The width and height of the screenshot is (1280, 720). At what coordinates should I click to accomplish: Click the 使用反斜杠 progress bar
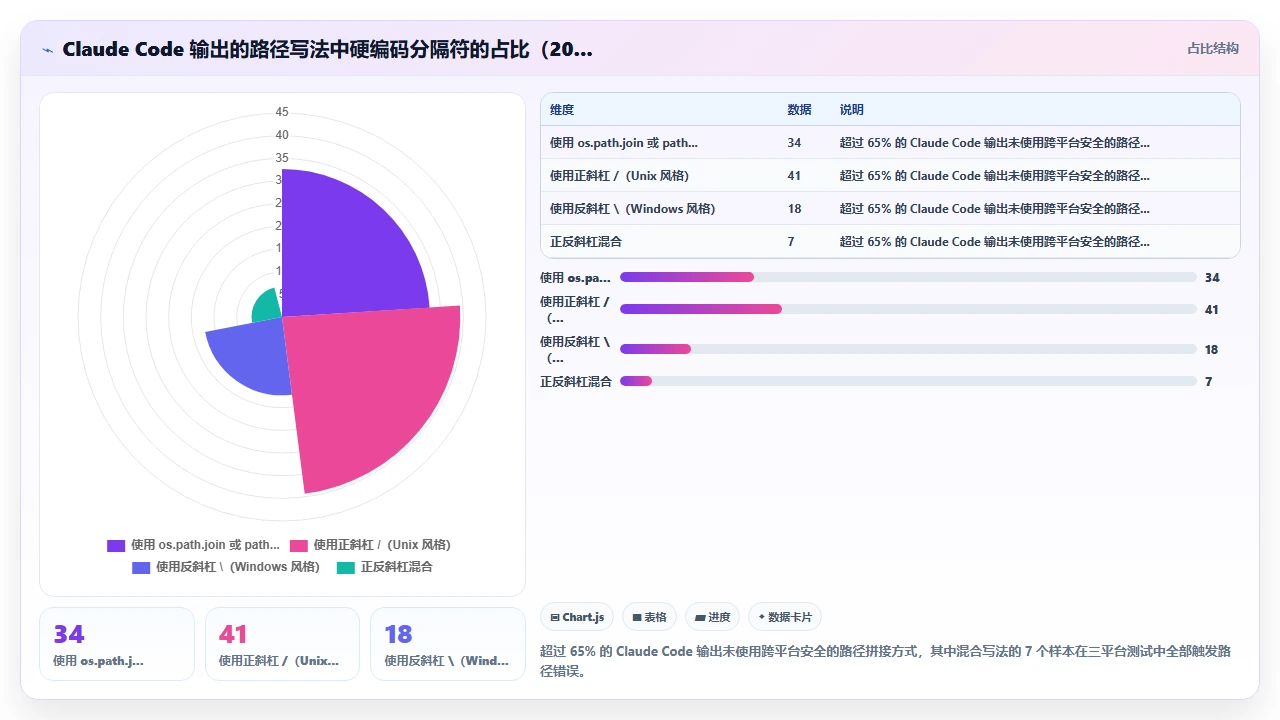[x=908, y=349]
